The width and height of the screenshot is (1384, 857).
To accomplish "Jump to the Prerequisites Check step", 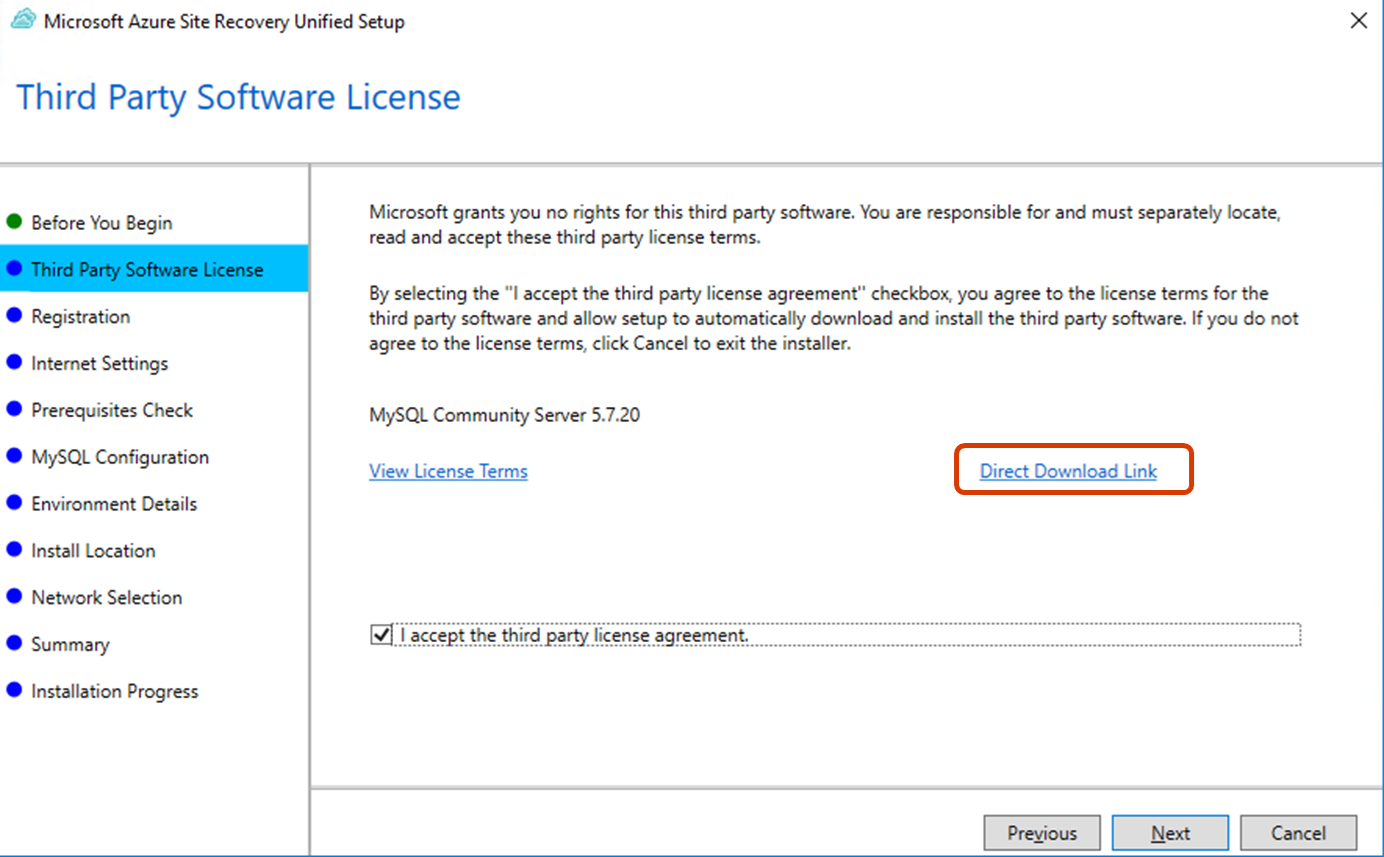I will coord(112,410).
